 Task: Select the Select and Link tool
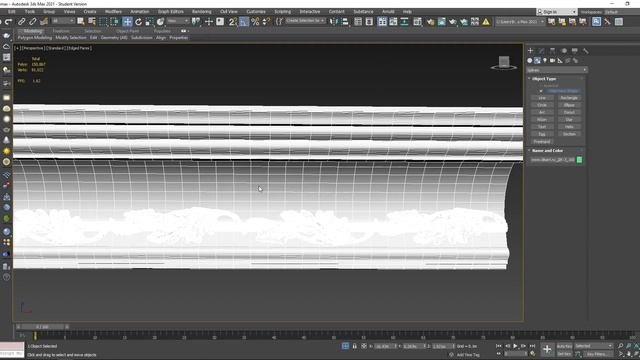pyautogui.click(x=22, y=22)
